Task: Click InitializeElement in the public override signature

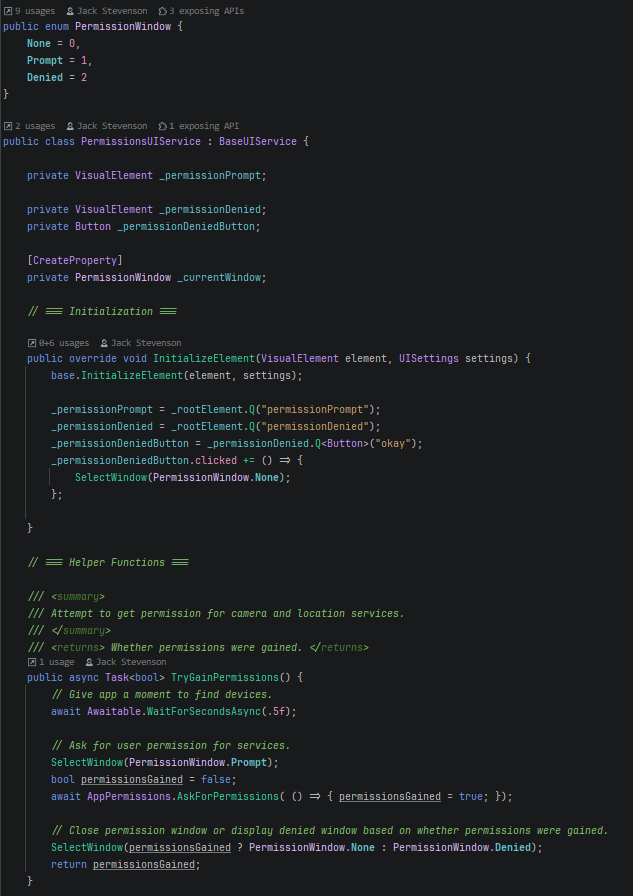Action: click(x=203, y=359)
